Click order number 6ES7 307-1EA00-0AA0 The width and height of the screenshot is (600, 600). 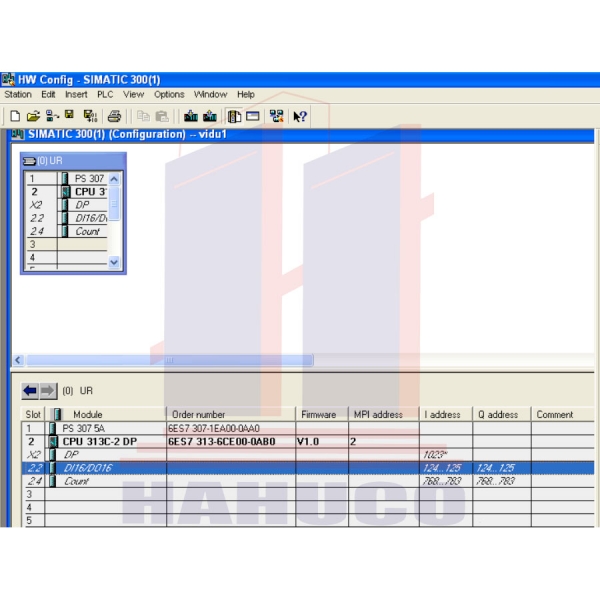pos(214,428)
